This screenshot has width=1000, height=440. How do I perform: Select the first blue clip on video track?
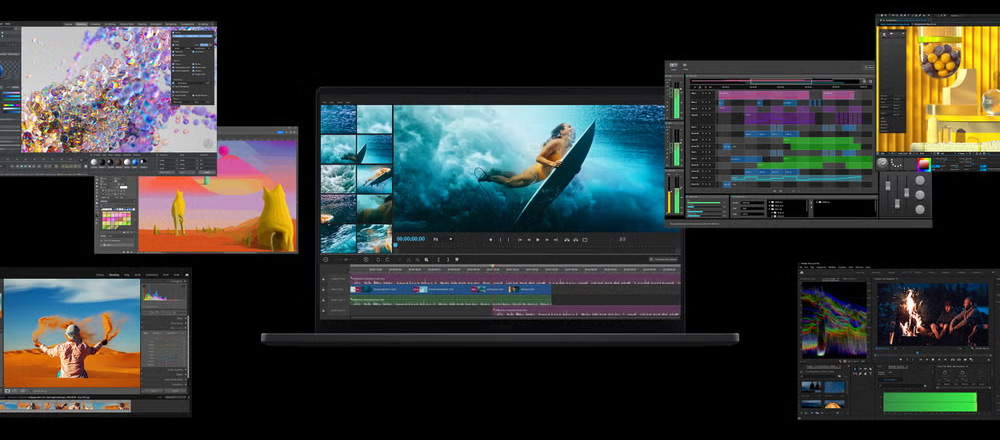pyautogui.click(x=381, y=290)
